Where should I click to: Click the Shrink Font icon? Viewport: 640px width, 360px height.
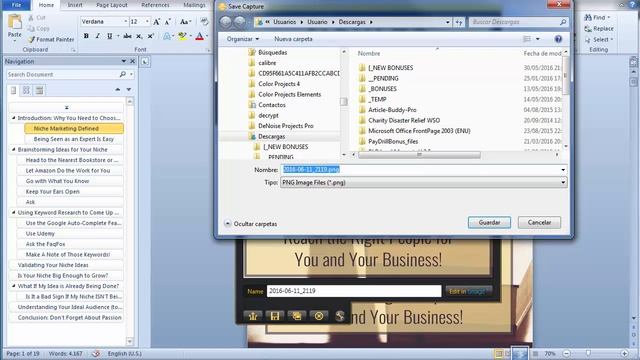(x=167, y=22)
